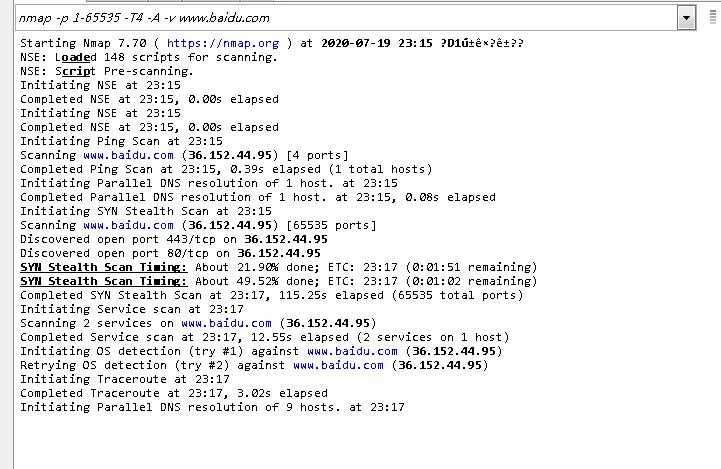721x469 pixels.
Task: Click www.baidu.com on the 4 ports line
Action: coord(128,155)
